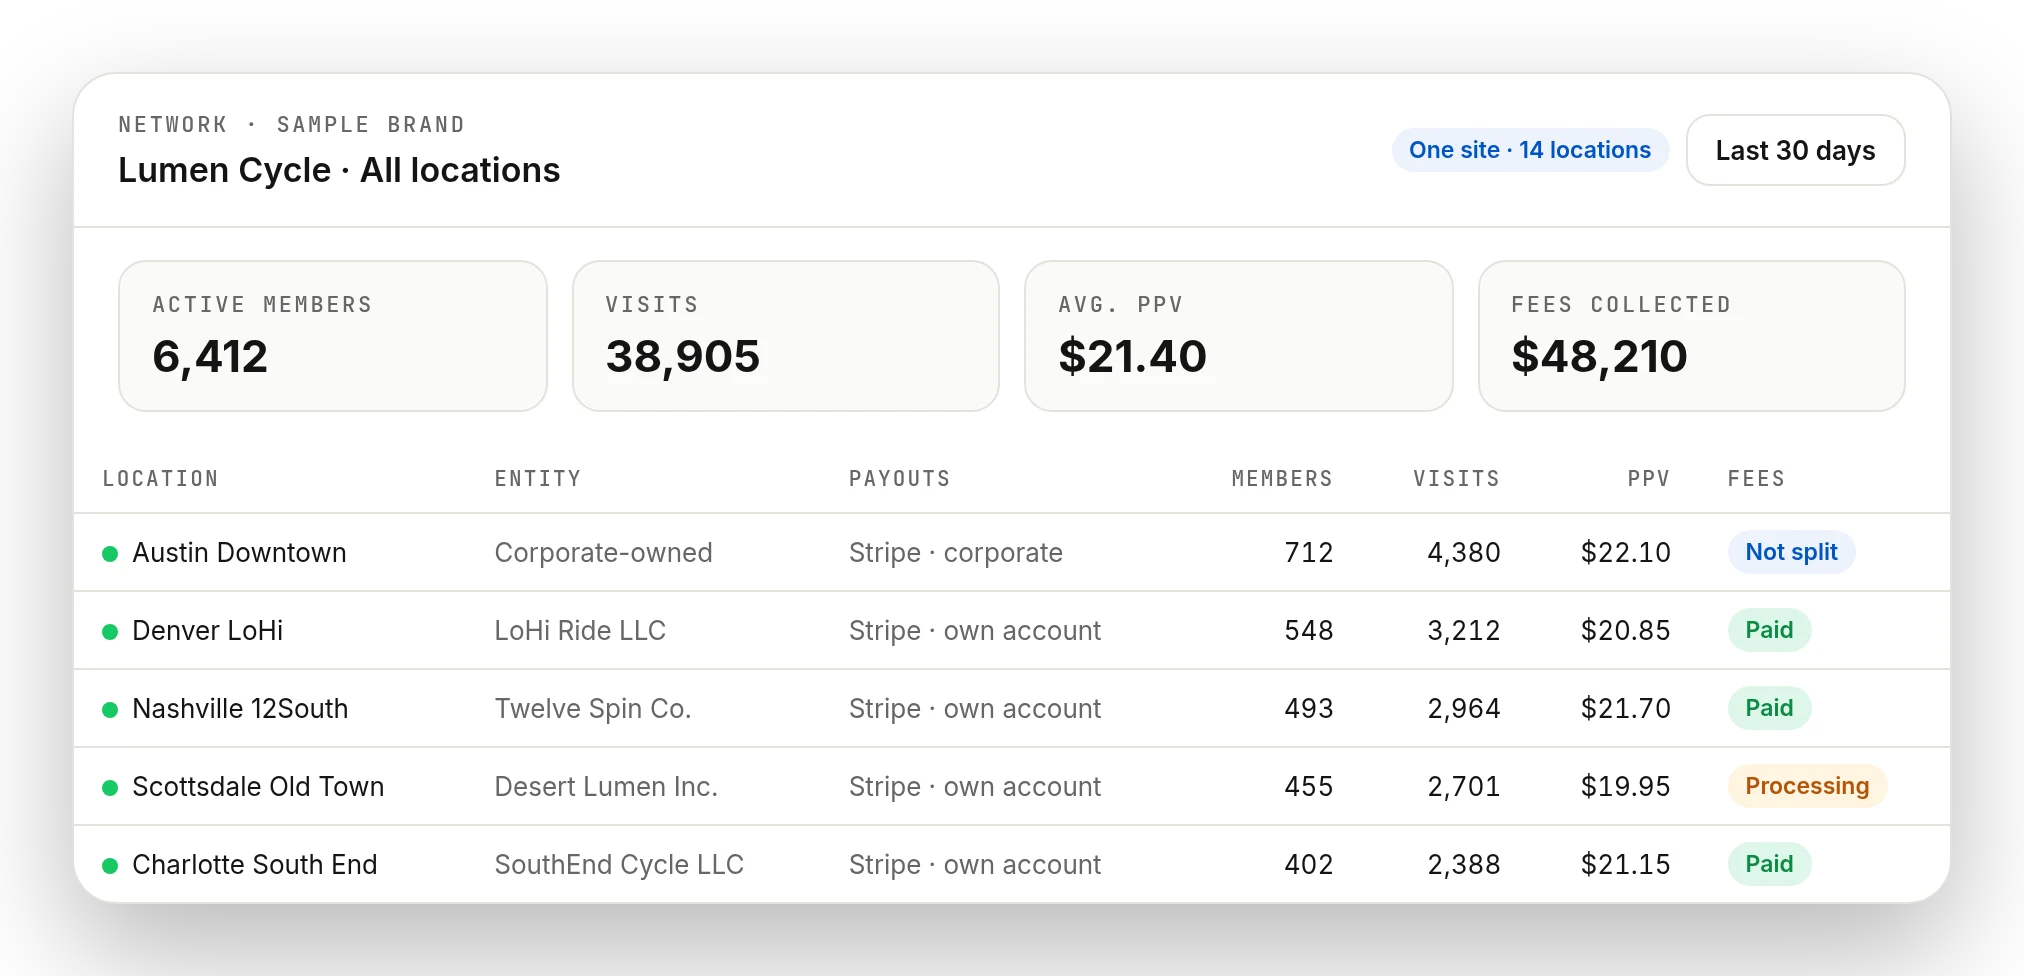This screenshot has height=976, width=2024.
Task: Open the Last 30 days range selector
Action: pos(1795,150)
